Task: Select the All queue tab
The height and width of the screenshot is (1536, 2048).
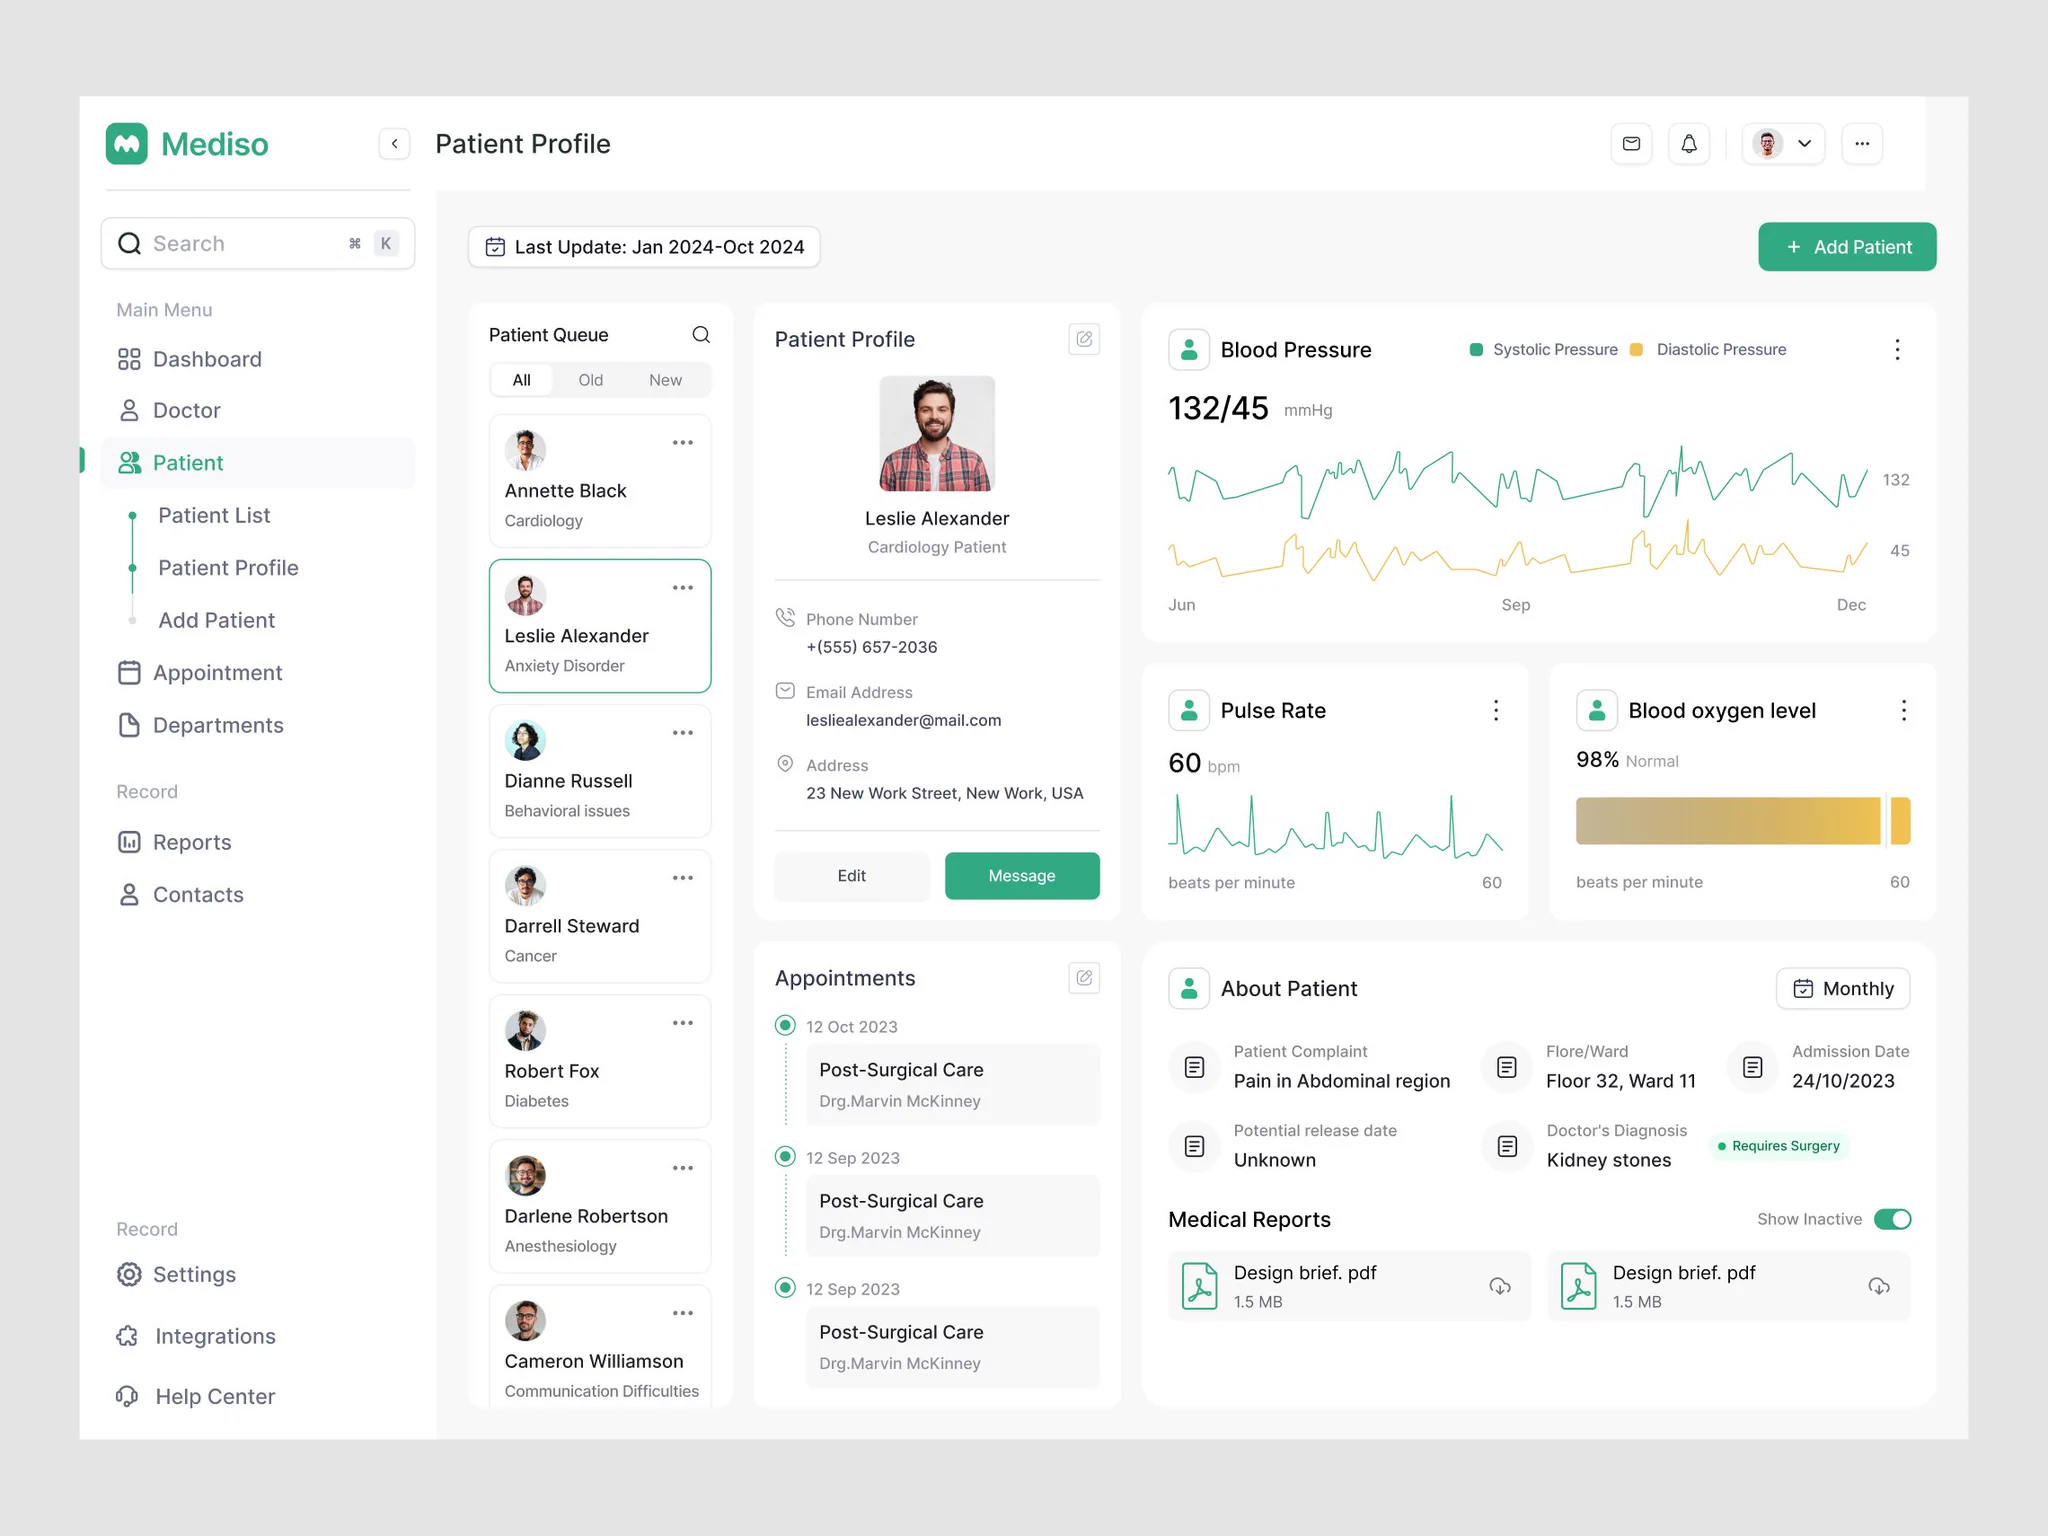Action: point(522,380)
